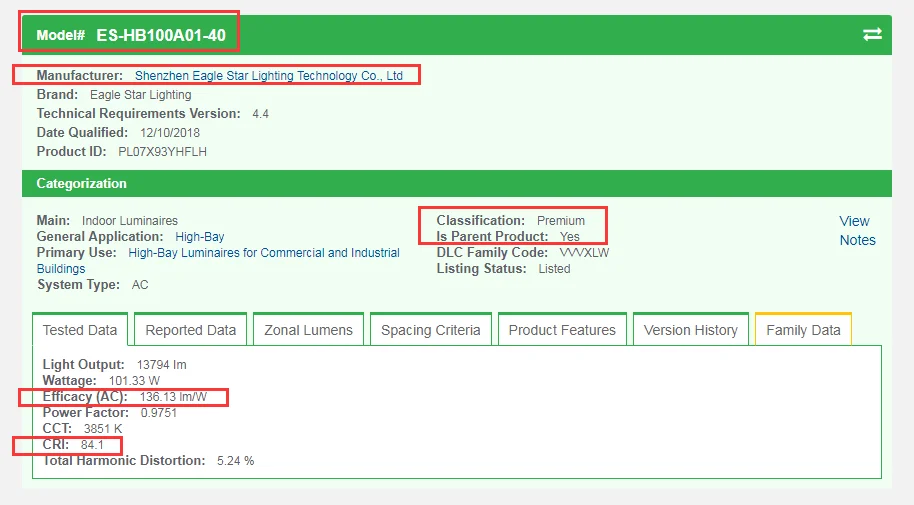Open the Reported Data tab
The height and width of the screenshot is (505, 914).
click(x=191, y=330)
